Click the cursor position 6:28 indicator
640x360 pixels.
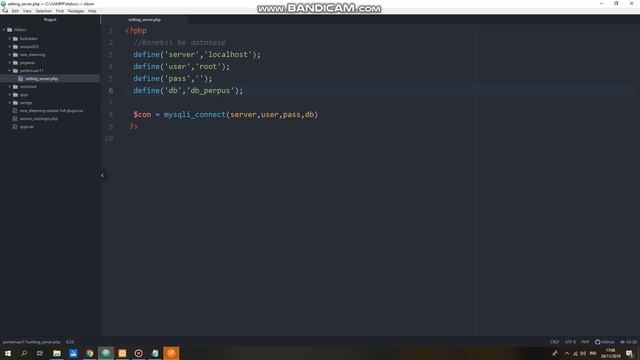pyautogui.click(x=70, y=342)
